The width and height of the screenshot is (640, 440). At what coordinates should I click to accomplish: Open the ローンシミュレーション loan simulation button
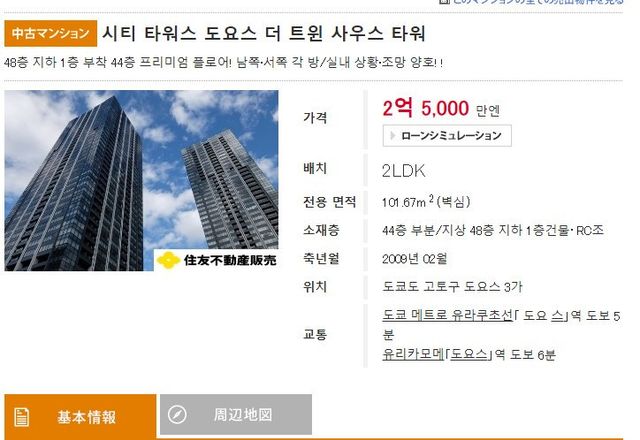point(447,136)
